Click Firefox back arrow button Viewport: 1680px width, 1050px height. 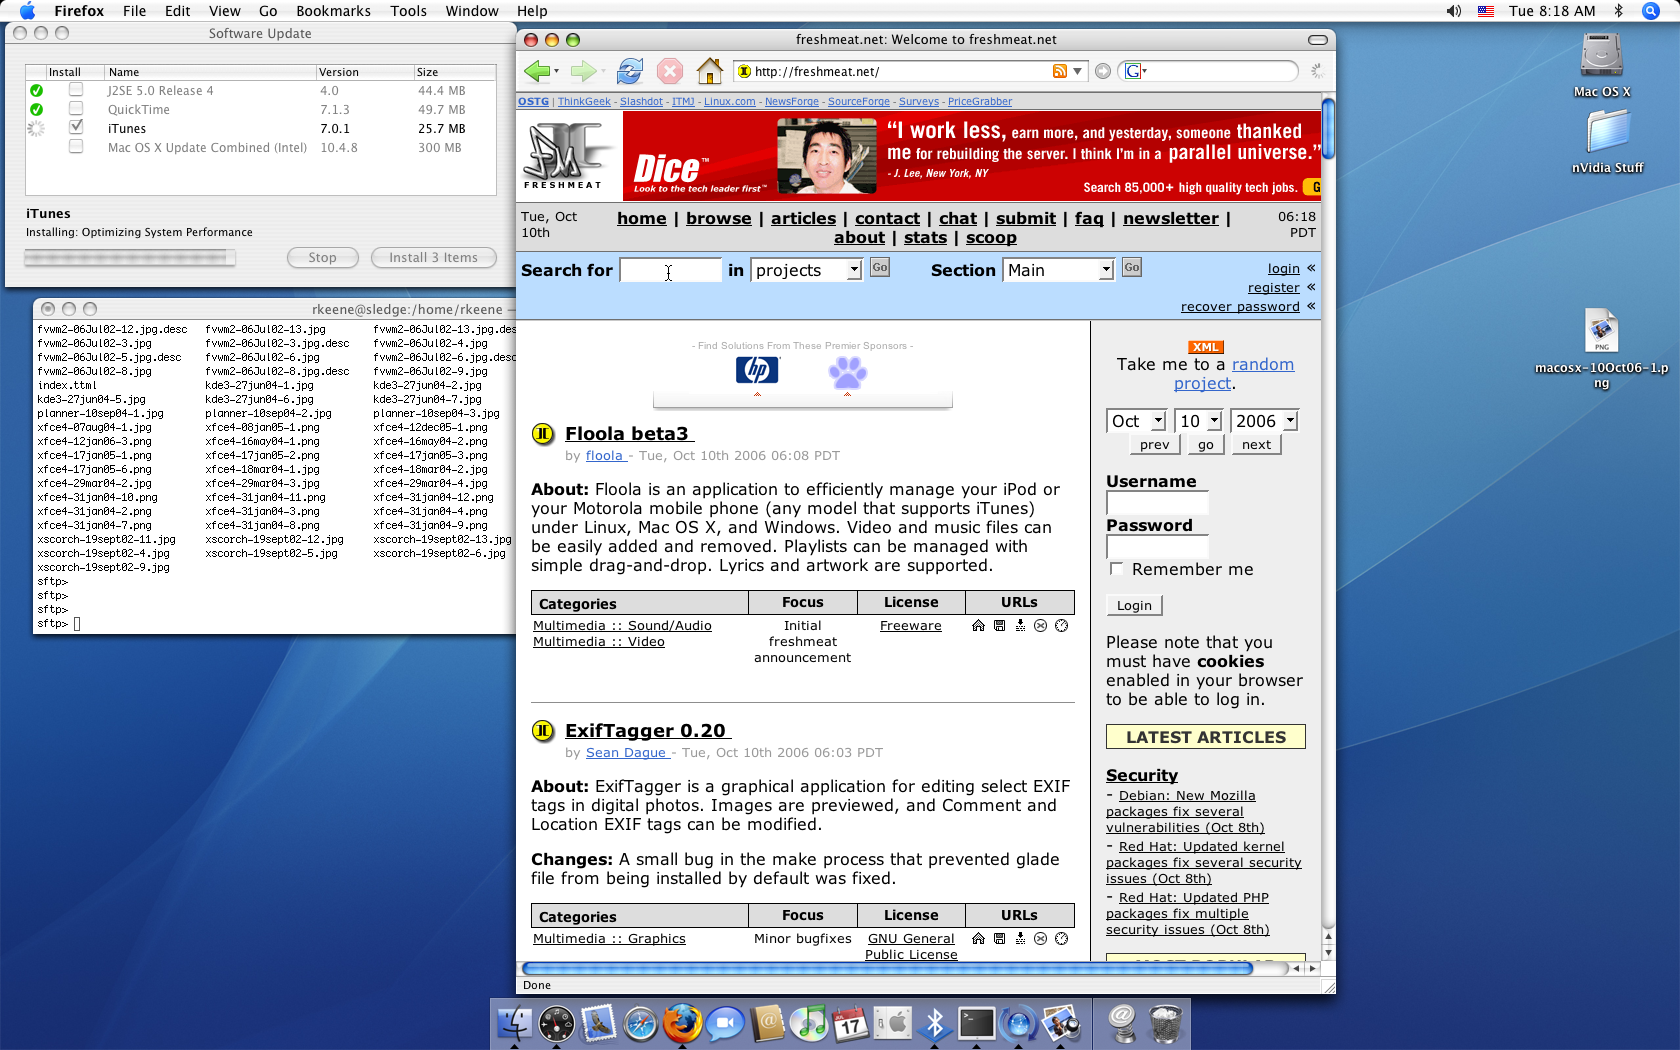click(538, 71)
